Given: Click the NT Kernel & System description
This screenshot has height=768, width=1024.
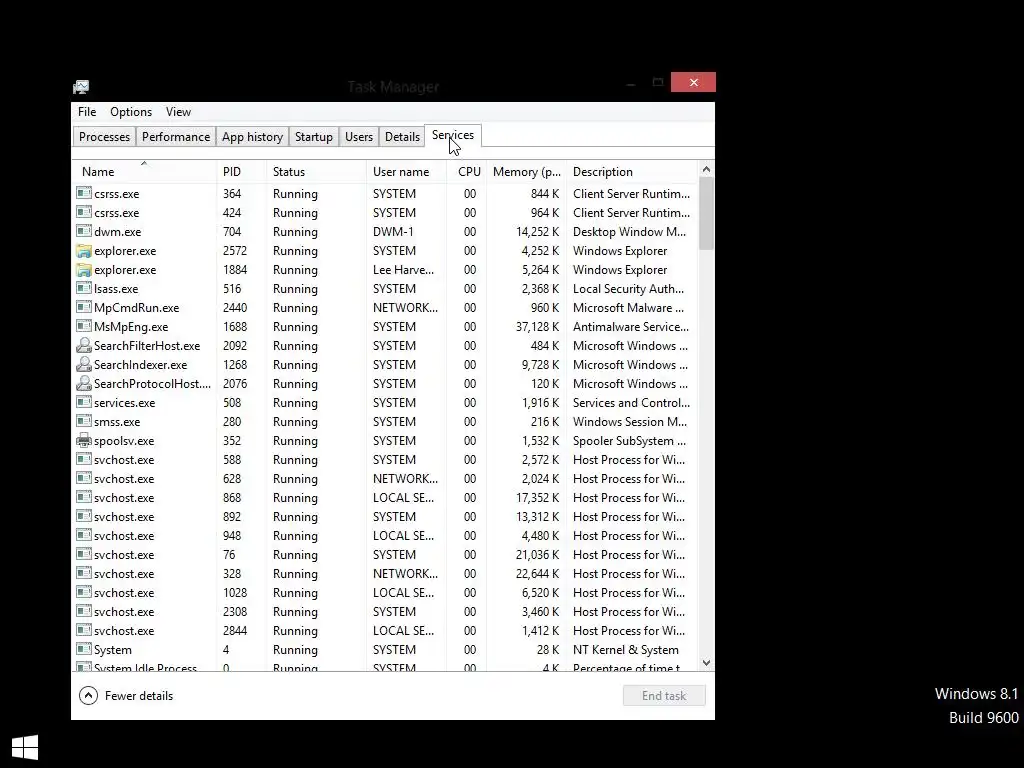Looking at the screenshot, I should tap(625, 650).
